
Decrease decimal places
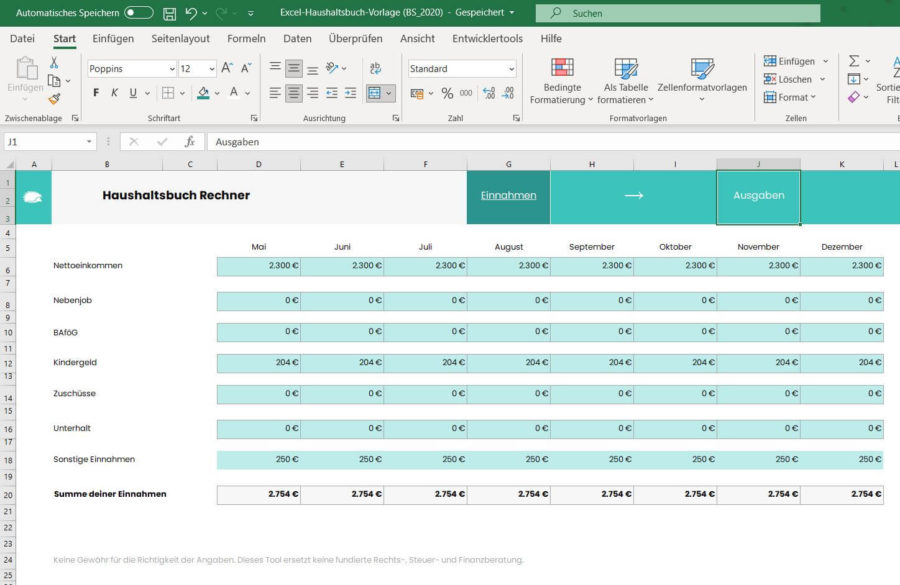(508, 93)
